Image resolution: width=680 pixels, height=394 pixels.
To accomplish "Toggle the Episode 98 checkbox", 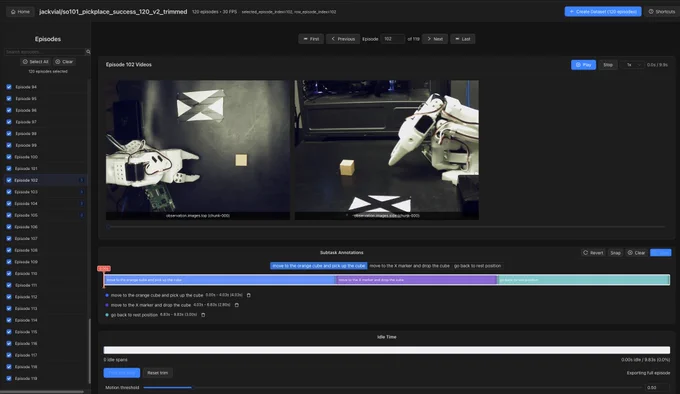I will point(9,134).
